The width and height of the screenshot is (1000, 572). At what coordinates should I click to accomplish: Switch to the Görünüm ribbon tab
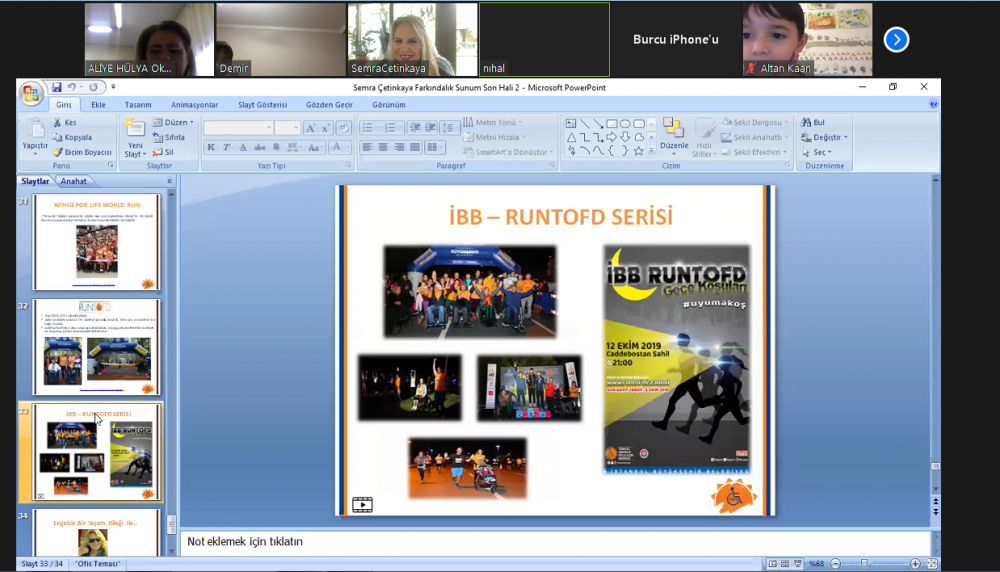click(x=388, y=105)
